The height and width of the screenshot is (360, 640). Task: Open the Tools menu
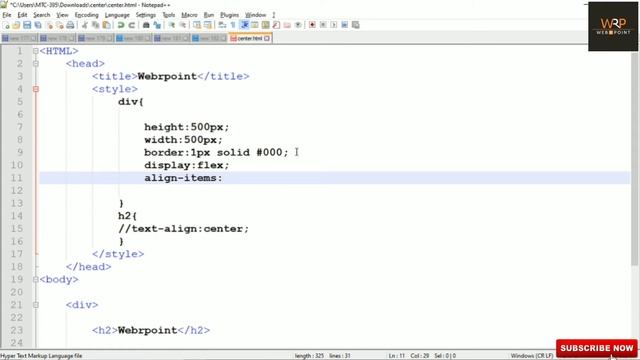click(169, 15)
